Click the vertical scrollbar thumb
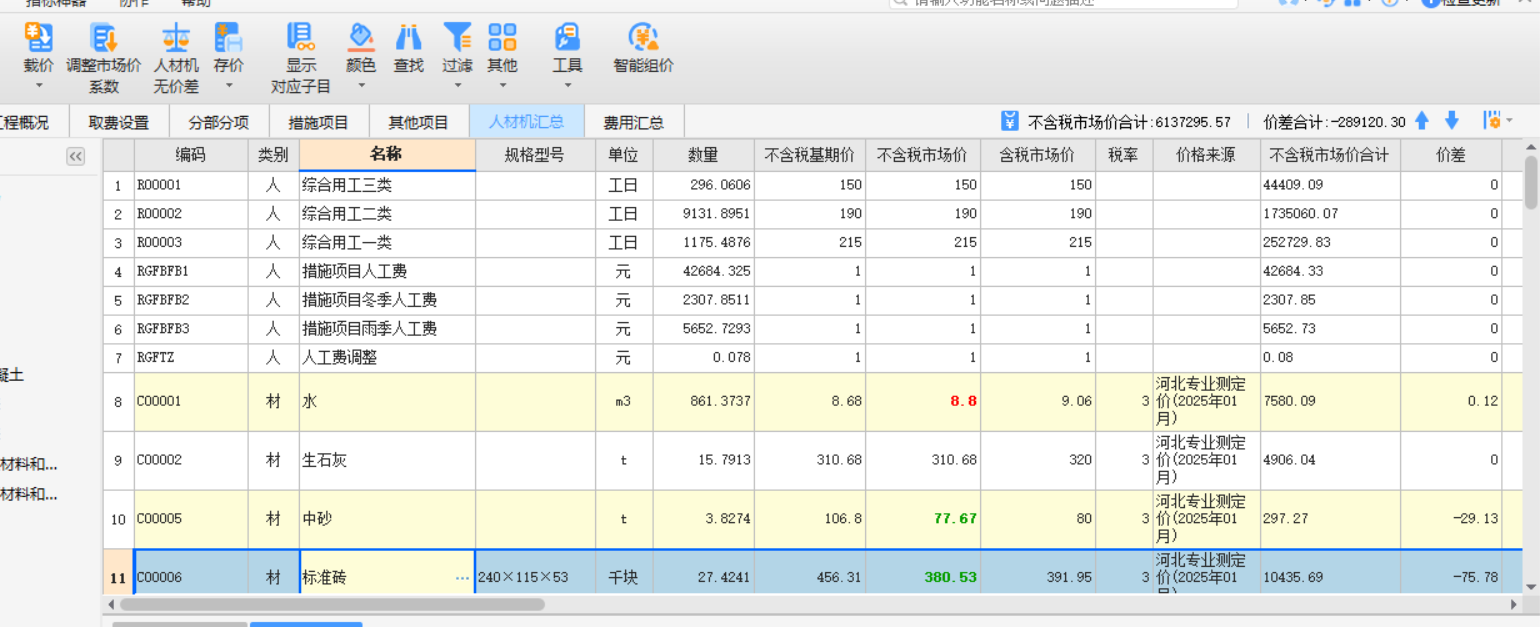The width and height of the screenshot is (1540, 627). point(1531,182)
